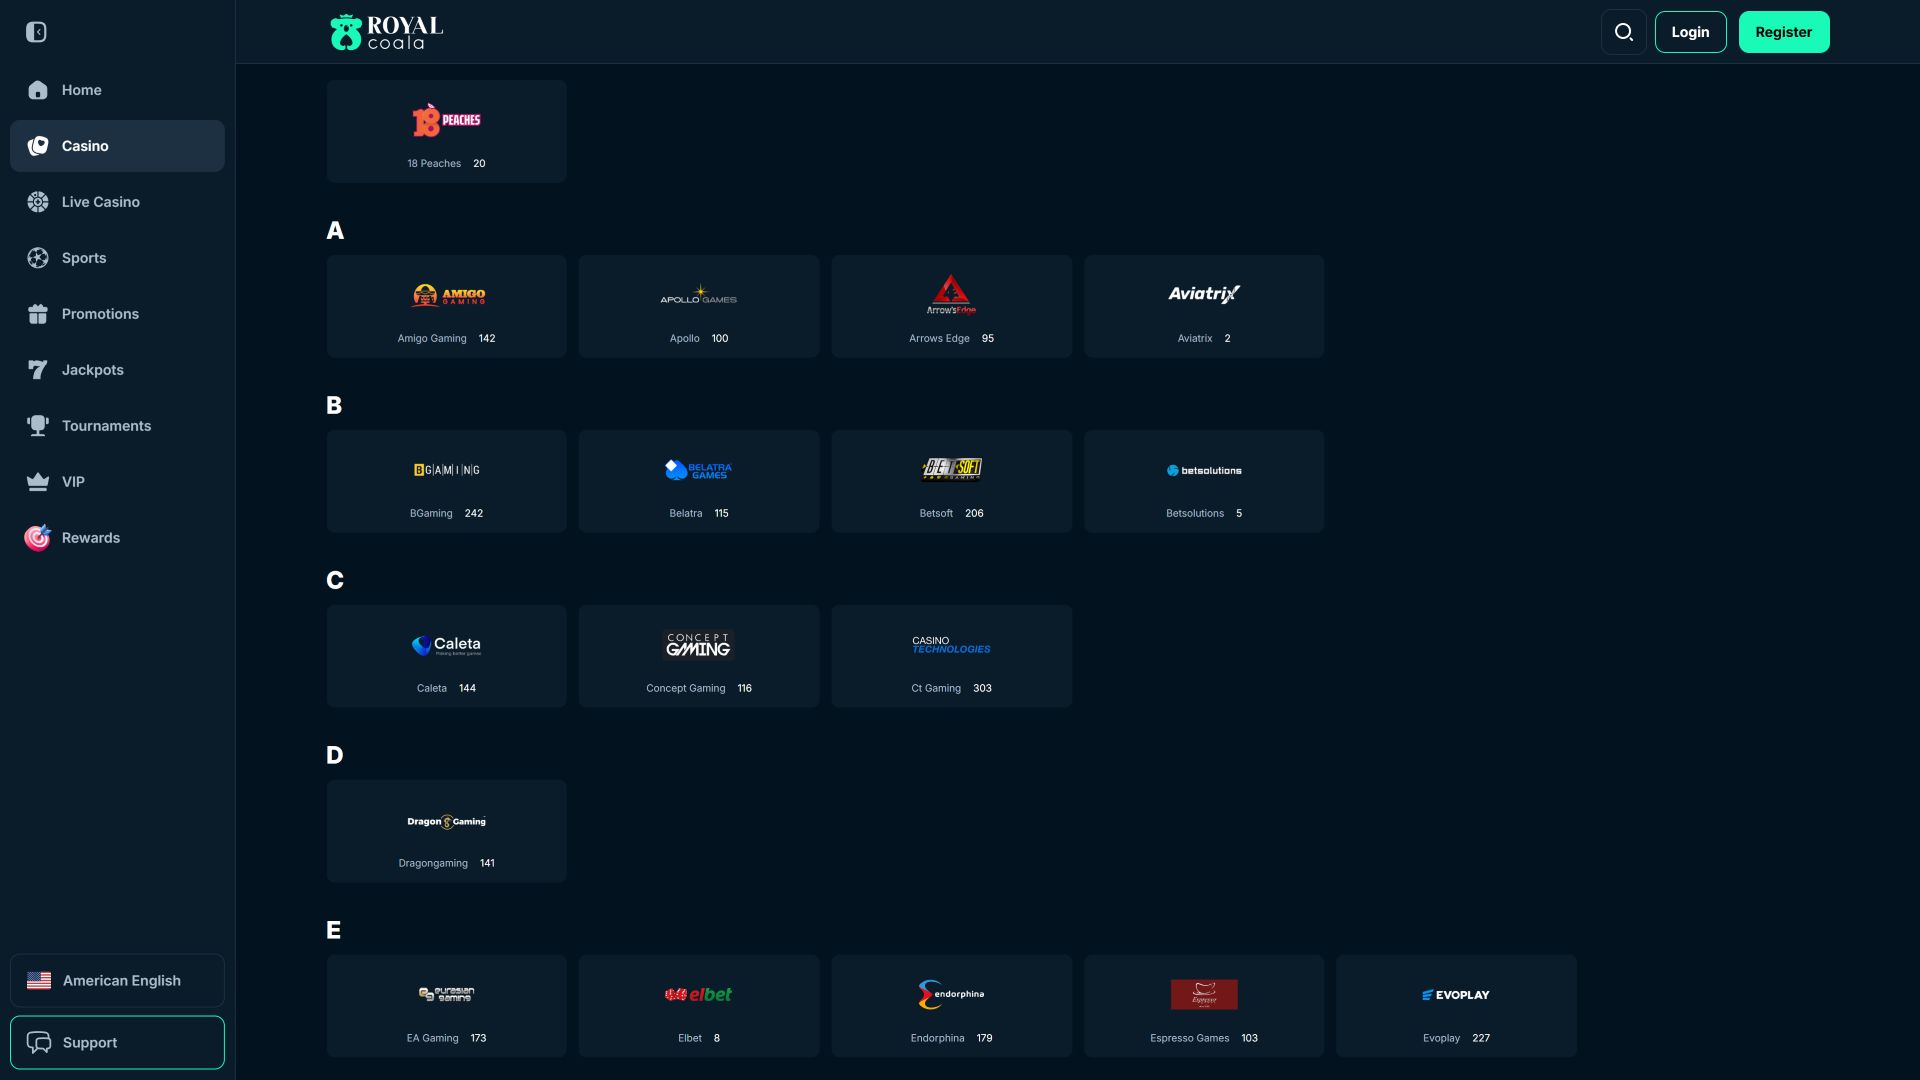Click the Tournaments trophy icon

38,426
